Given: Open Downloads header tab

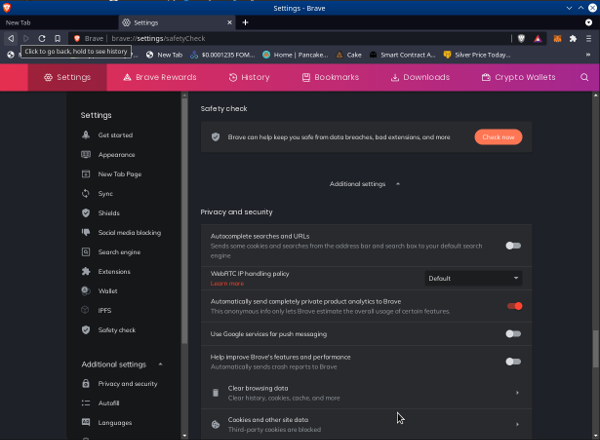Looking at the screenshot, I should 420,77.
